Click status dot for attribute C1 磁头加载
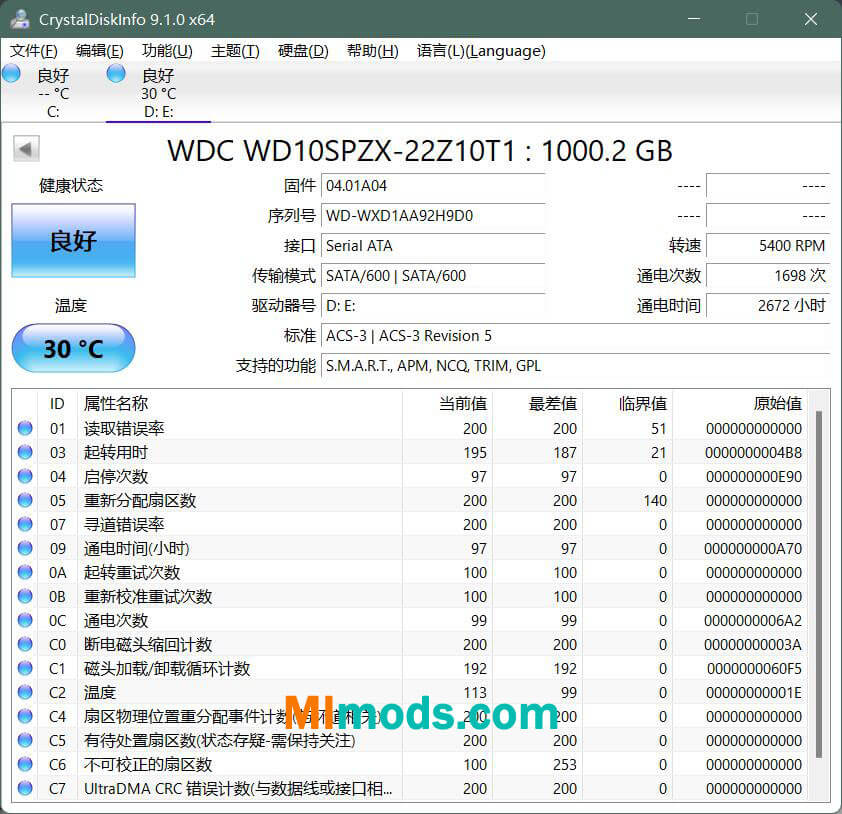The height and width of the screenshot is (814, 842). [25, 668]
